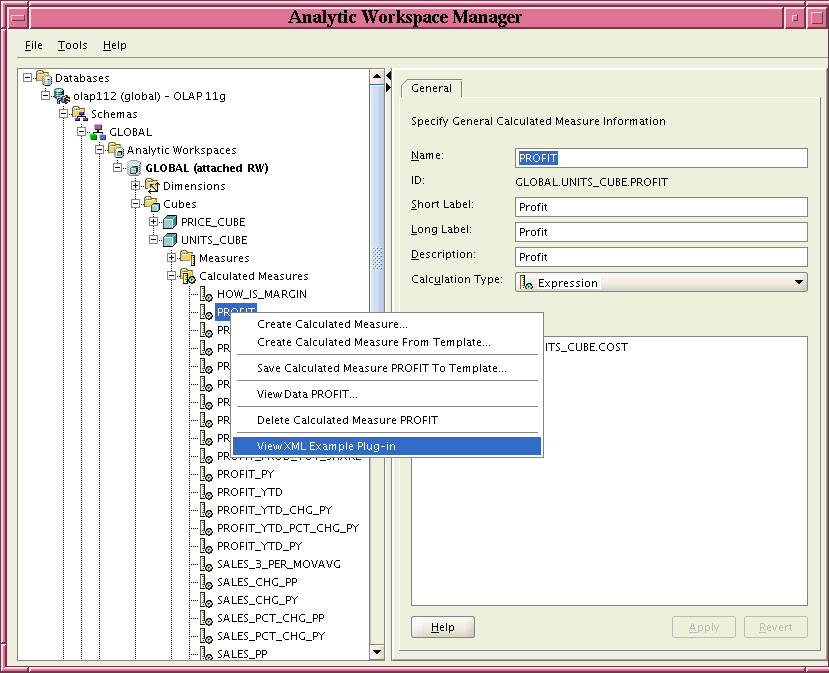829x673 pixels.
Task: Click the HOW_IS_MARGIN calculated measure icon
Action: (205, 294)
